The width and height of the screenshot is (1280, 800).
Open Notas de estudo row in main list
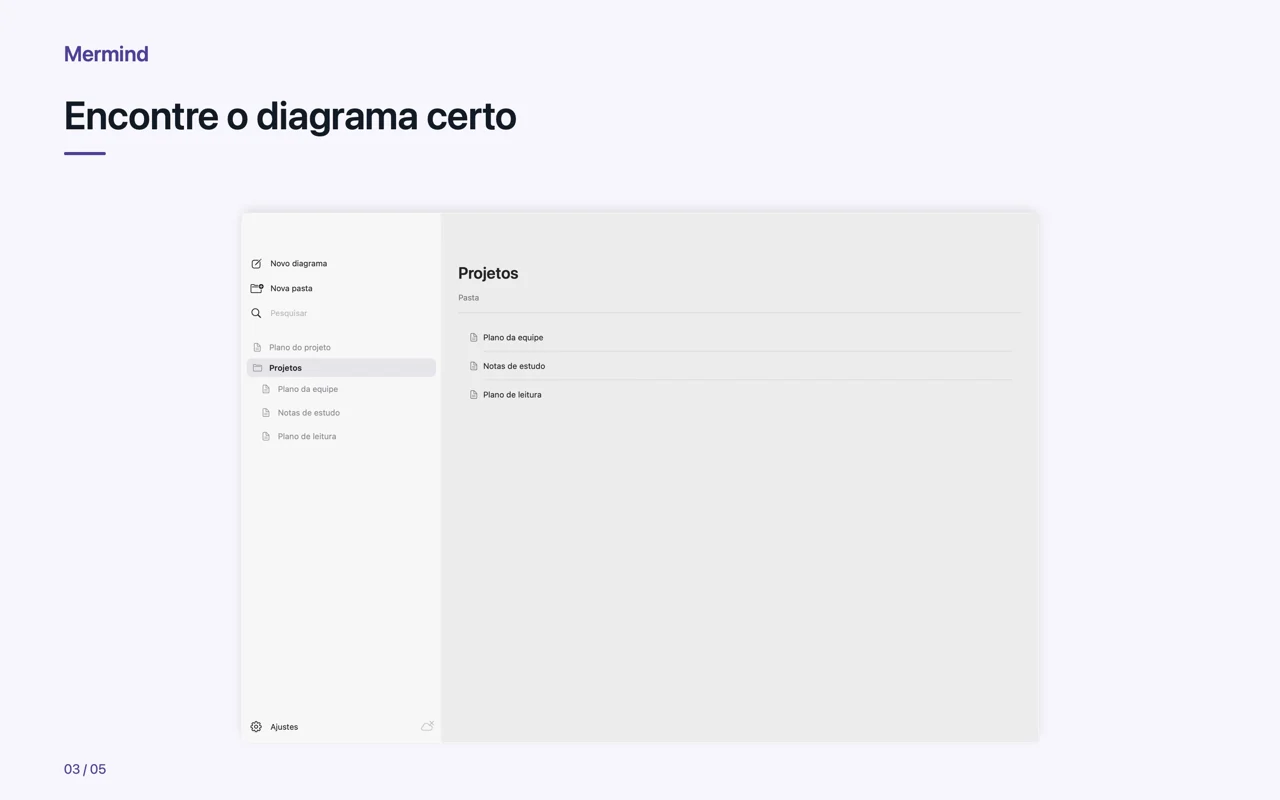(x=739, y=366)
